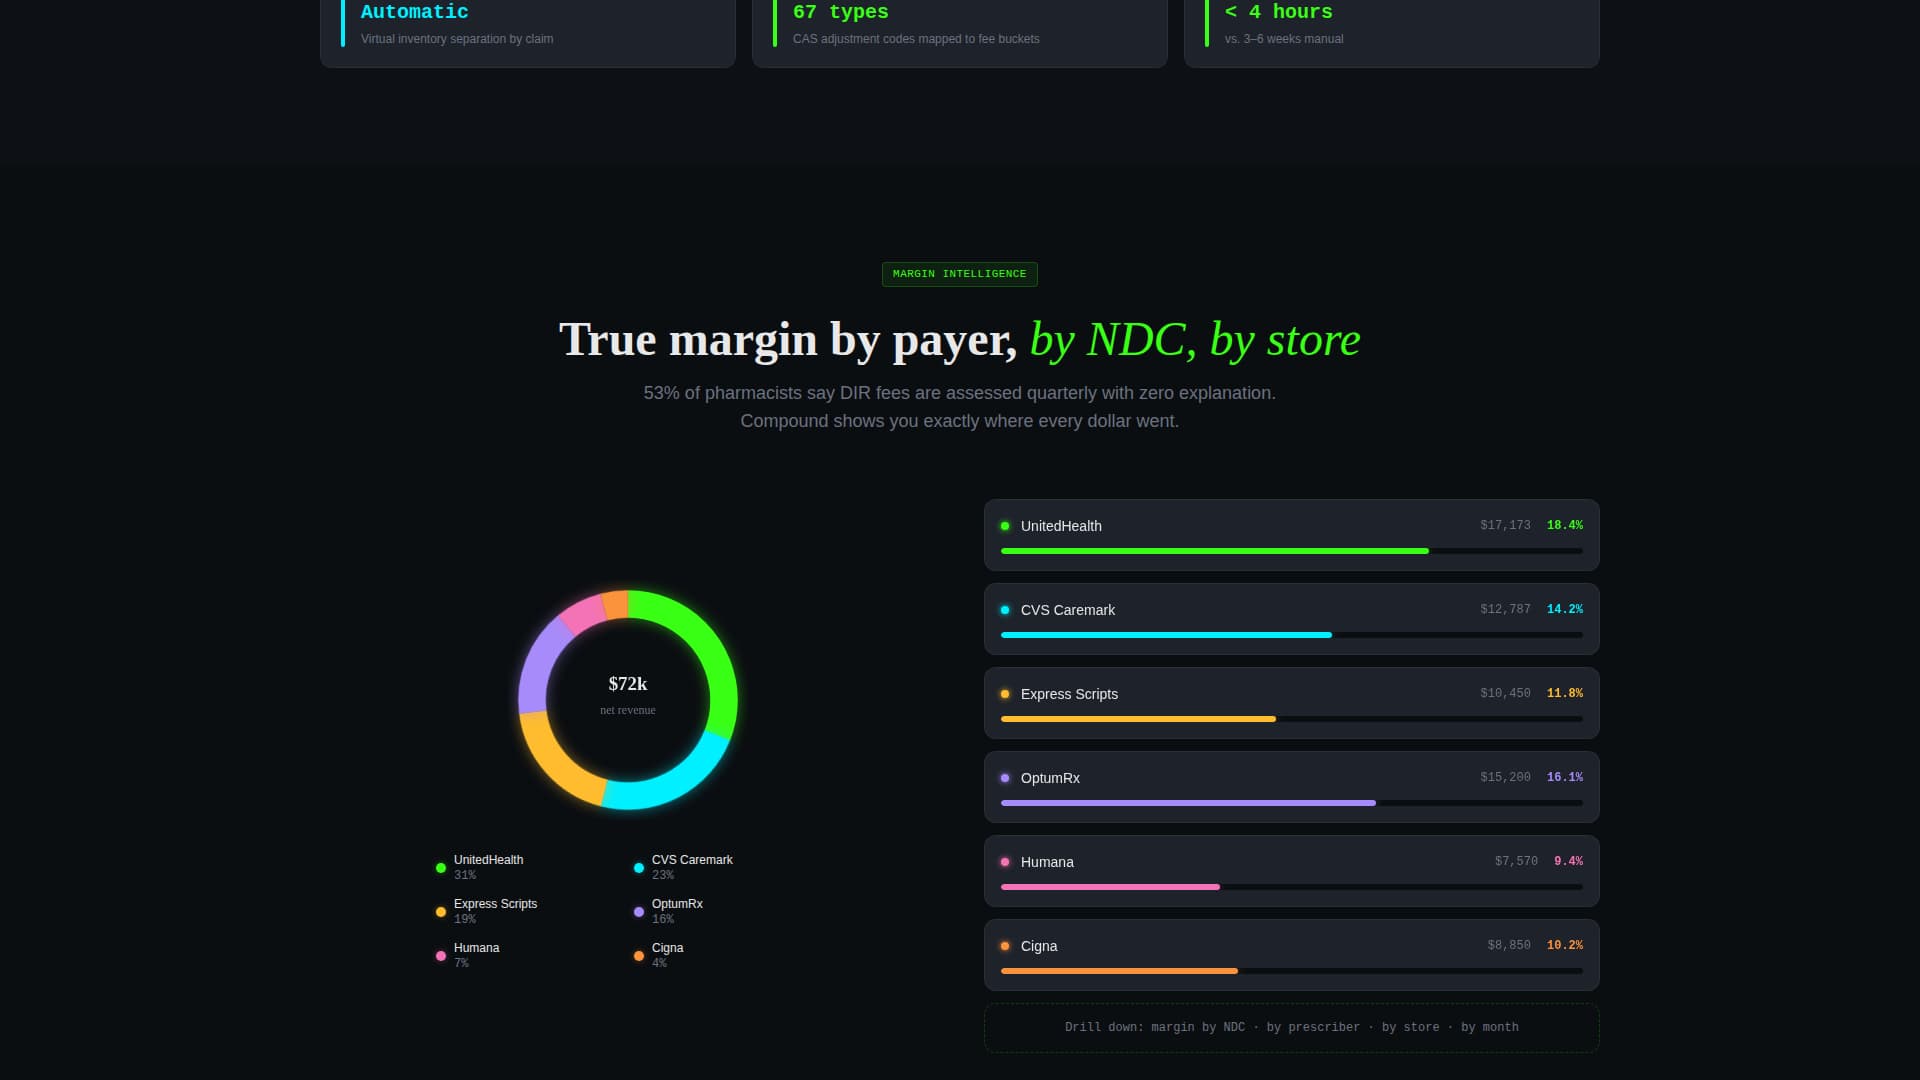
Task: Click the $7,570 Humana amount
Action: (1516, 861)
